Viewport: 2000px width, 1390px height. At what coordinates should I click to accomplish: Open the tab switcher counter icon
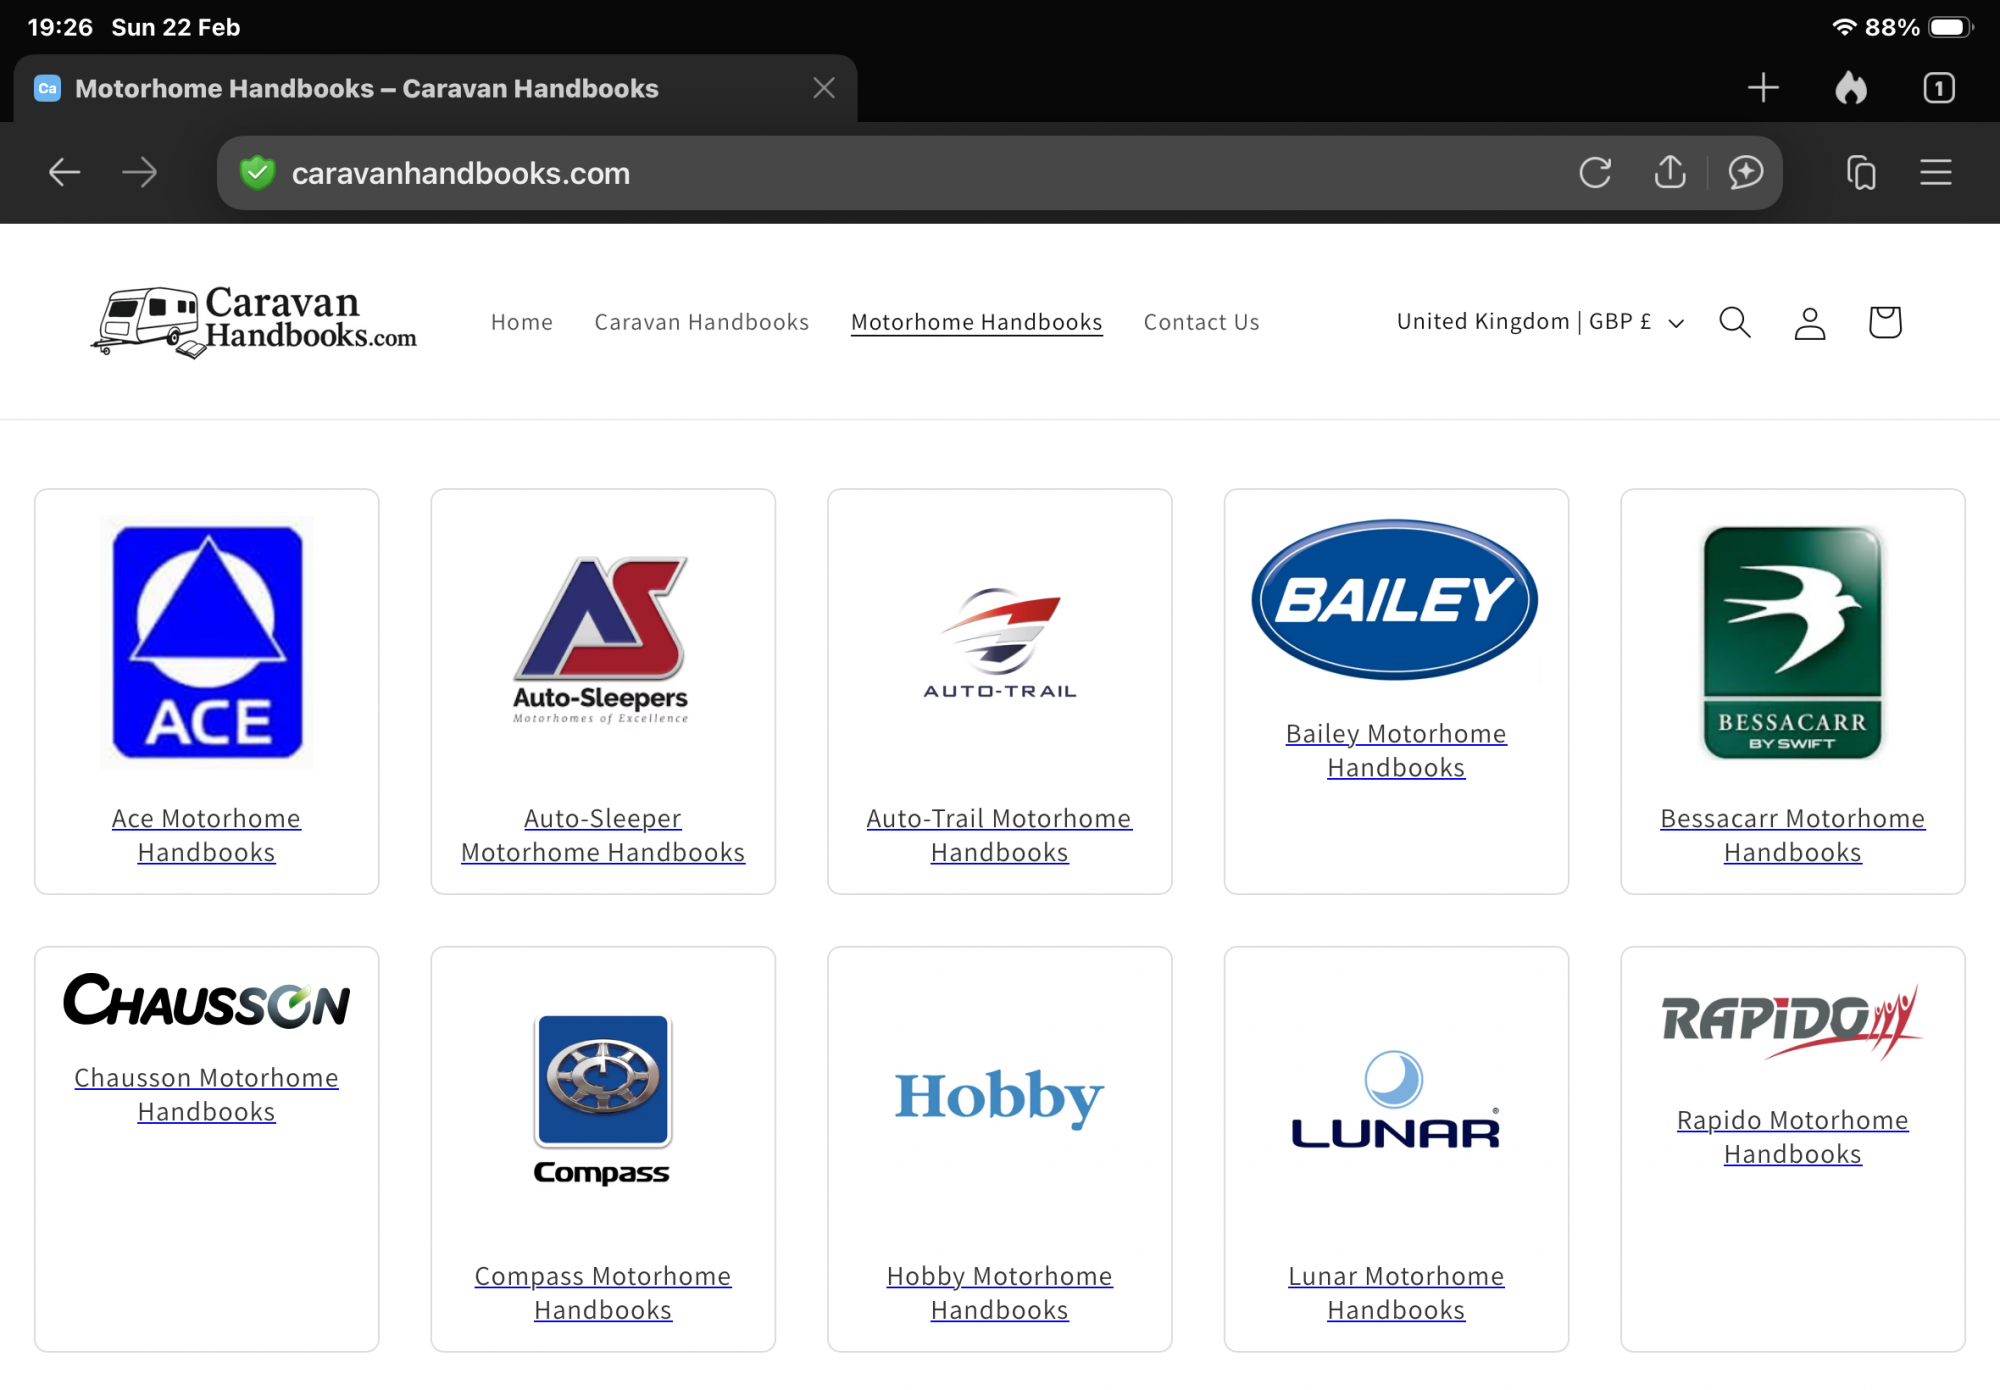[1938, 88]
